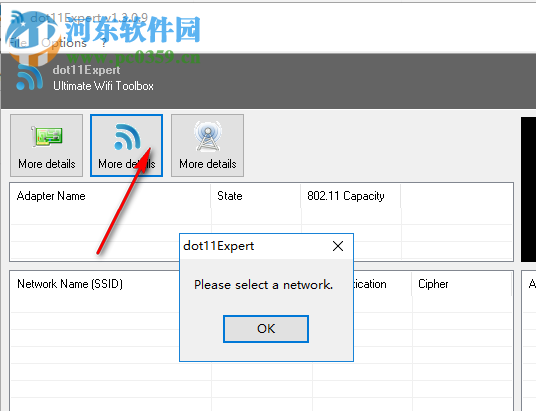Open the File menu
The width and height of the screenshot is (536, 411).
[18, 43]
